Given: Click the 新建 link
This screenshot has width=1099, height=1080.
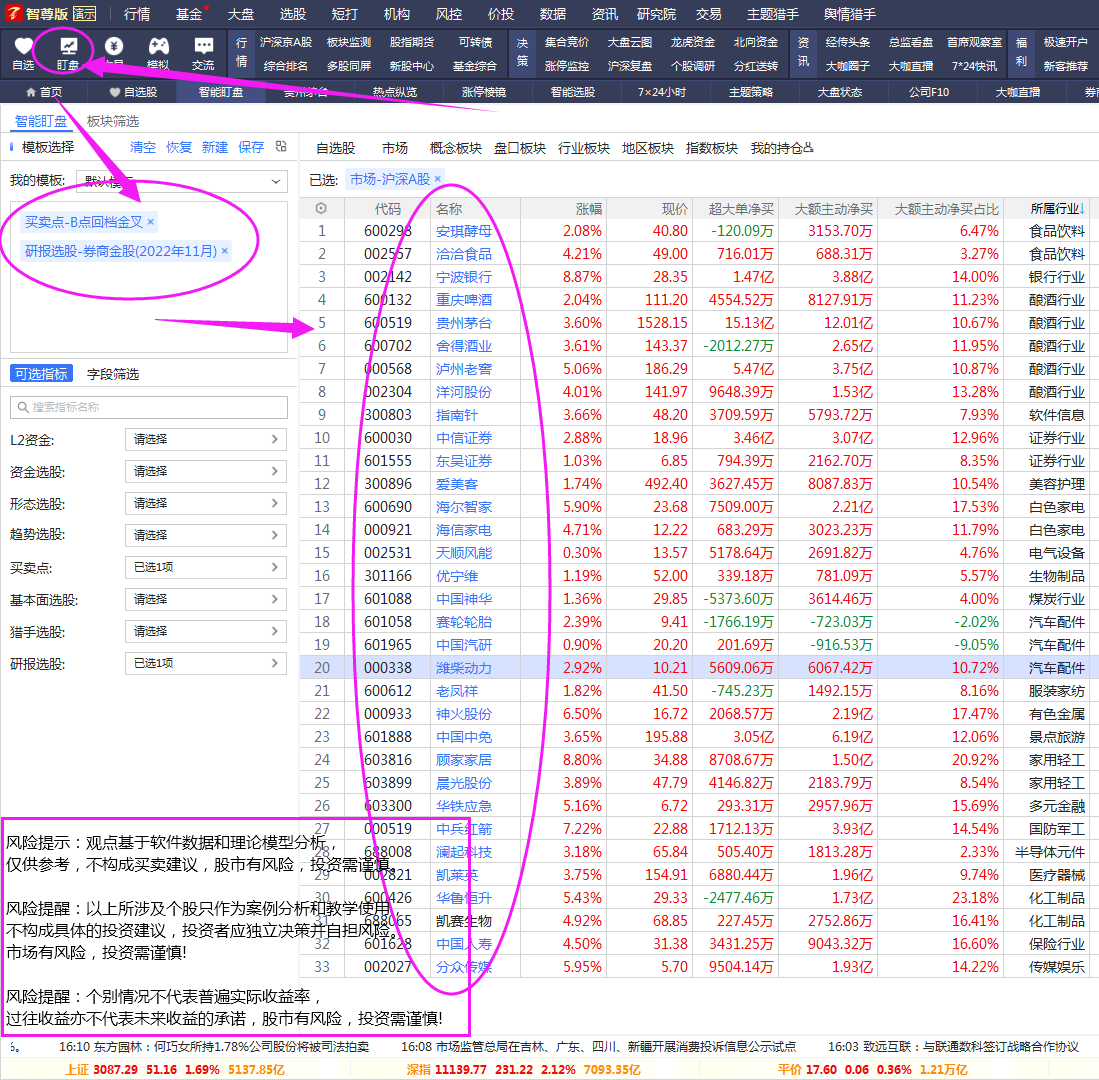Looking at the screenshot, I should tap(214, 147).
